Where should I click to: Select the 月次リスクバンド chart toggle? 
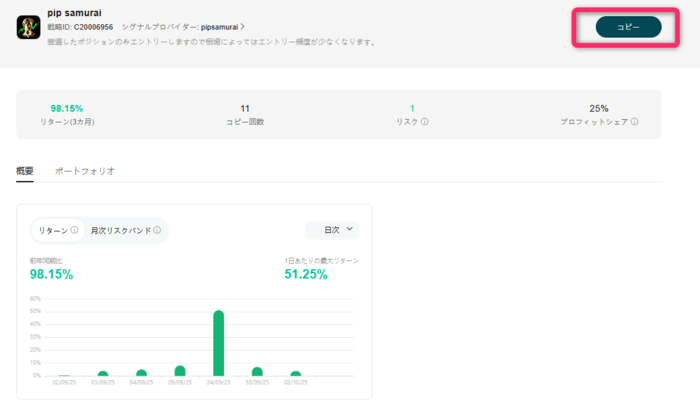120,230
